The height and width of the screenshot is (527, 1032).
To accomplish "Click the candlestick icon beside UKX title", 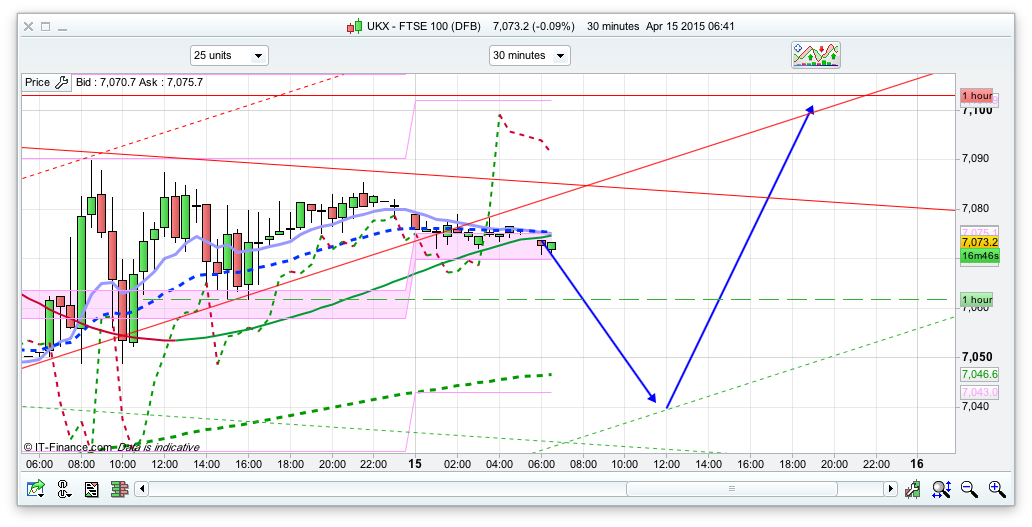I will coord(354,27).
